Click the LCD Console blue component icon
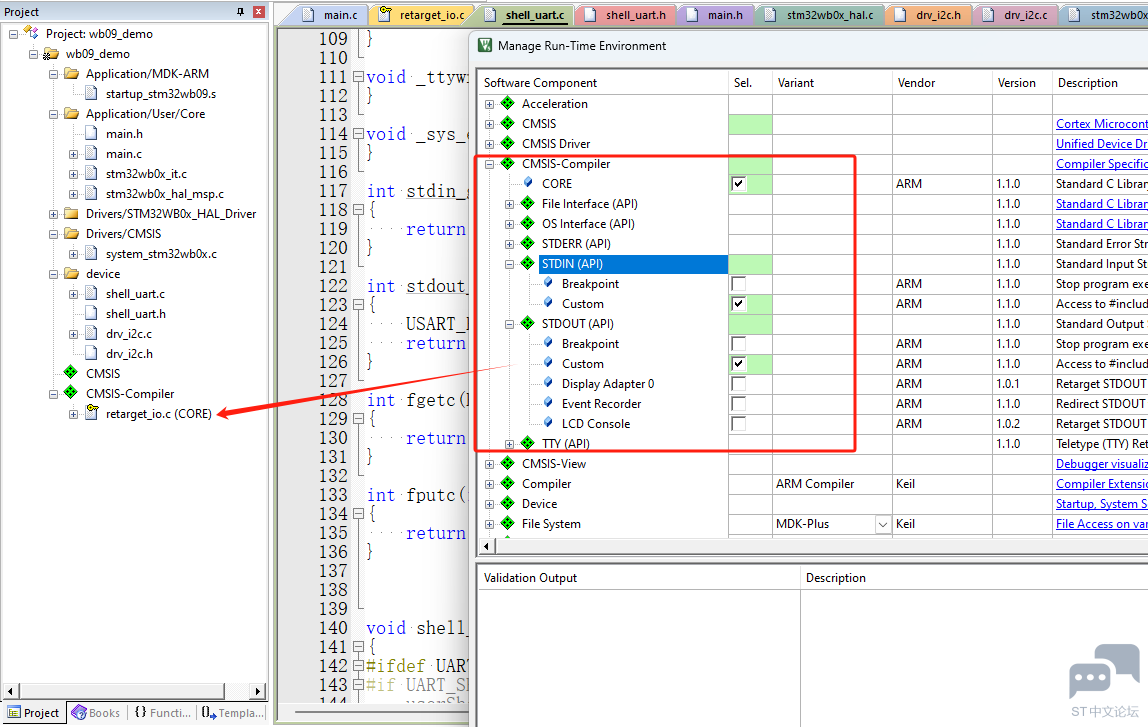 coord(548,422)
